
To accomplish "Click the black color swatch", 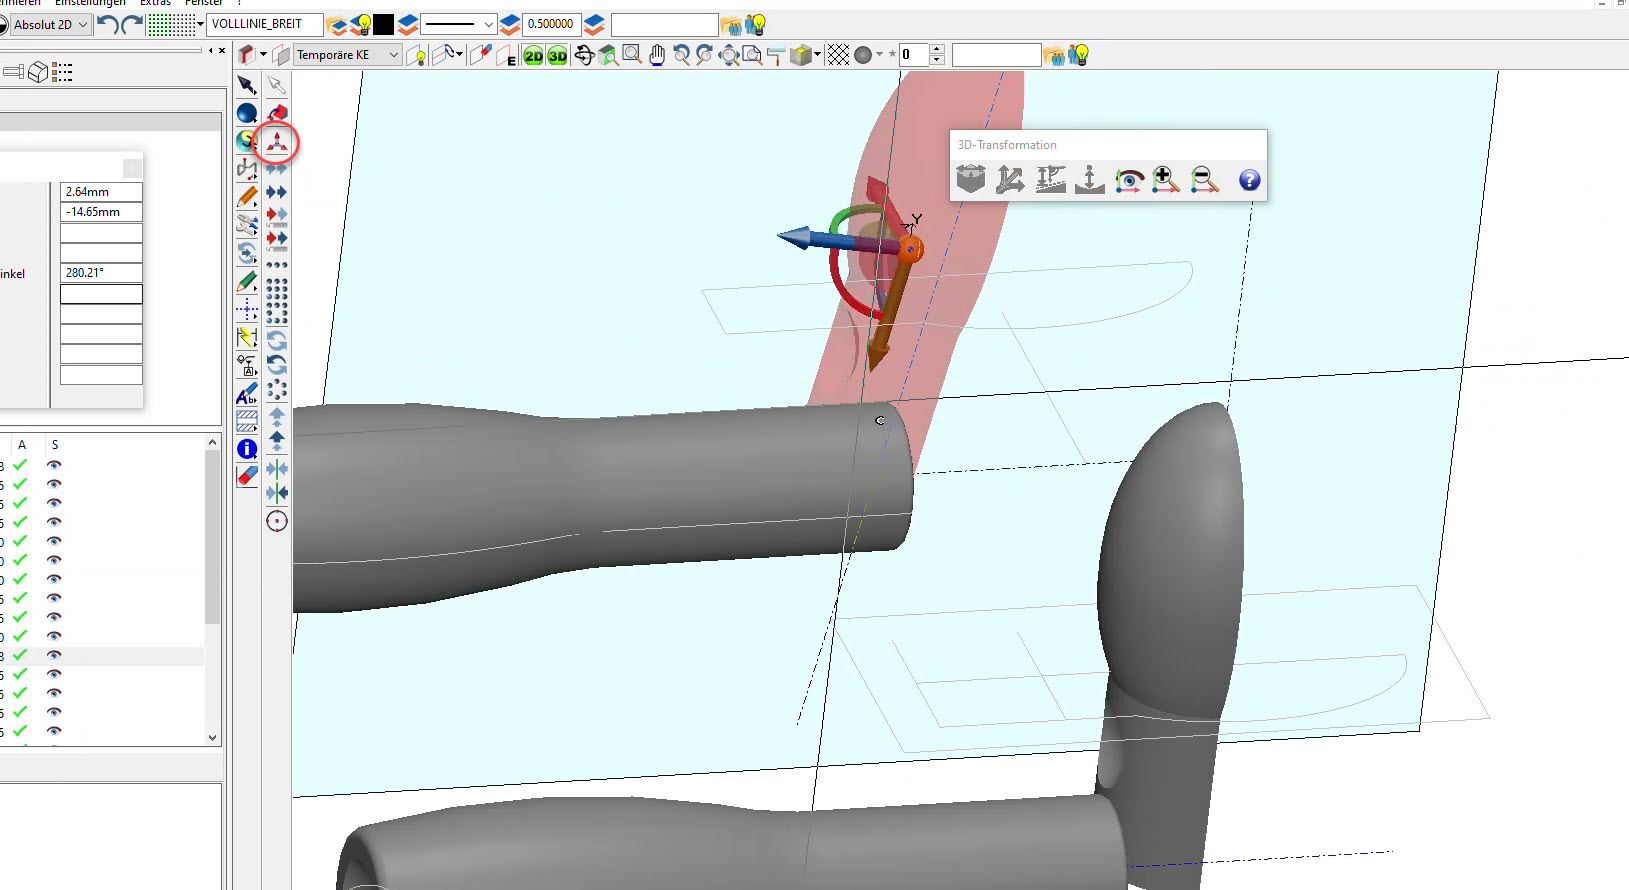I will (x=384, y=25).
